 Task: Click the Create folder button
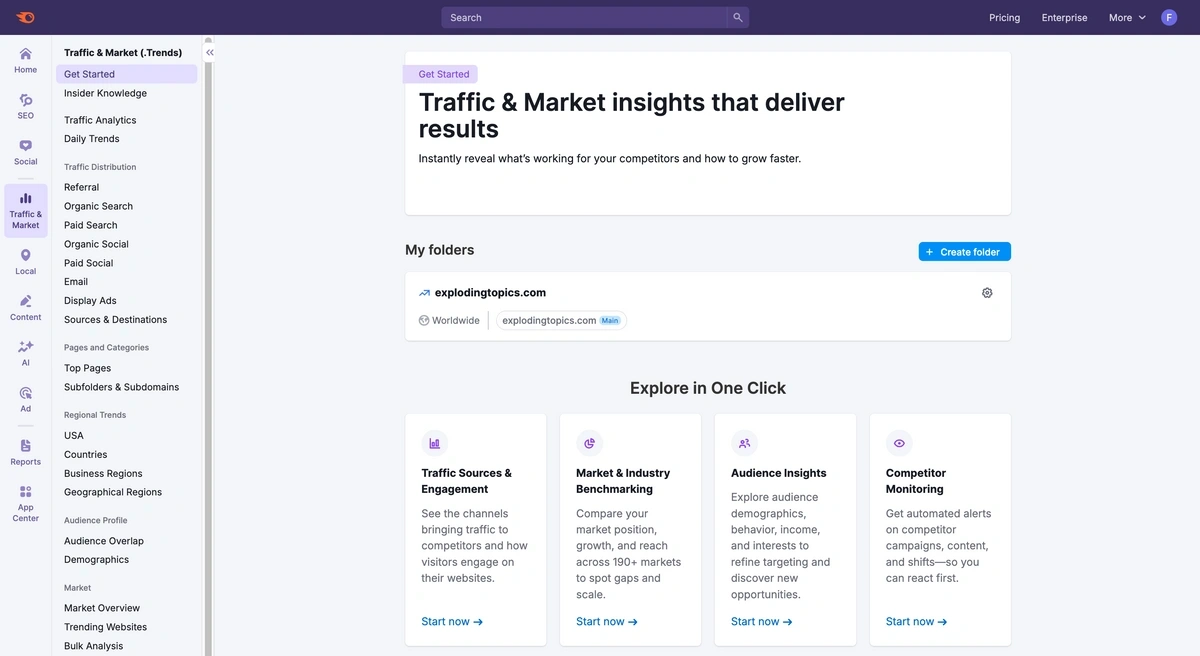(x=964, y=252)
